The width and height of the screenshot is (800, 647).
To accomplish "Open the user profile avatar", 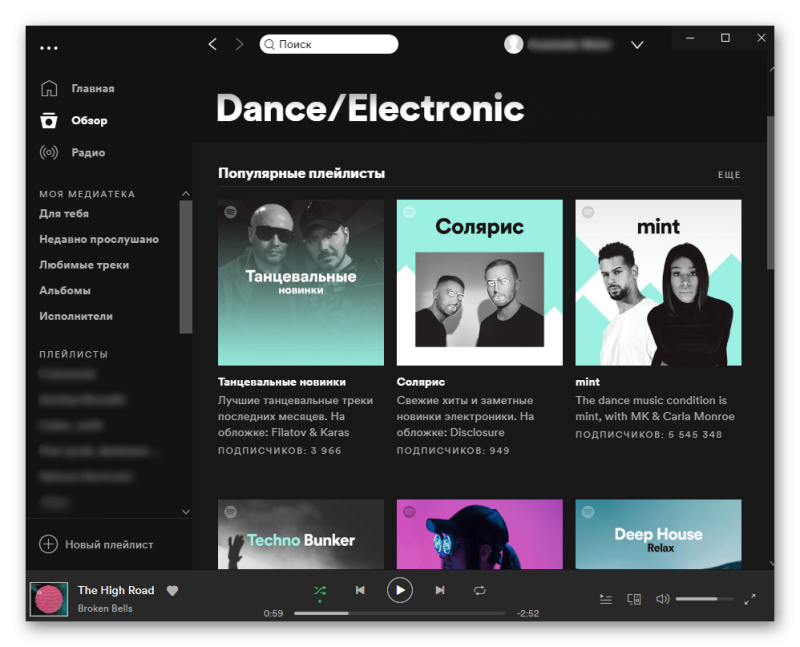I will (513, 44).
